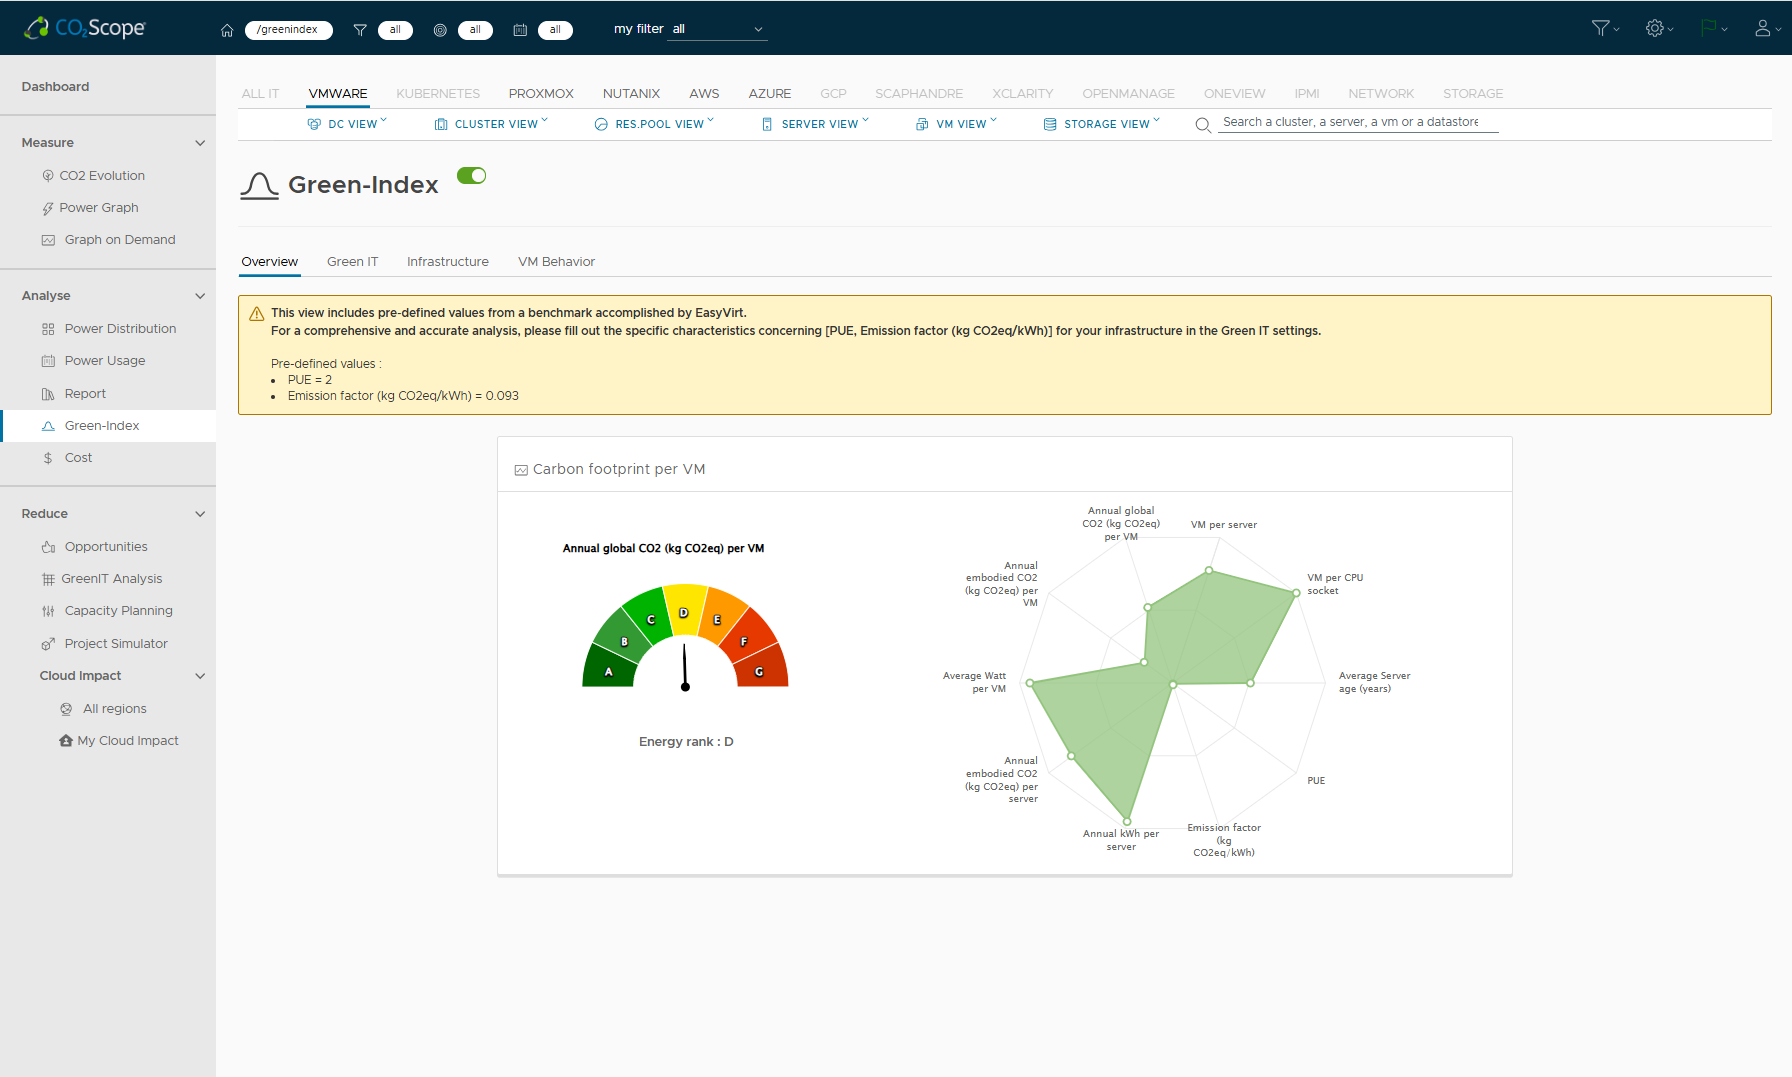Viewport: 1792px width, 1077px height.
Task: Open the Green IT sub-tab
Action: pos(353,262)
